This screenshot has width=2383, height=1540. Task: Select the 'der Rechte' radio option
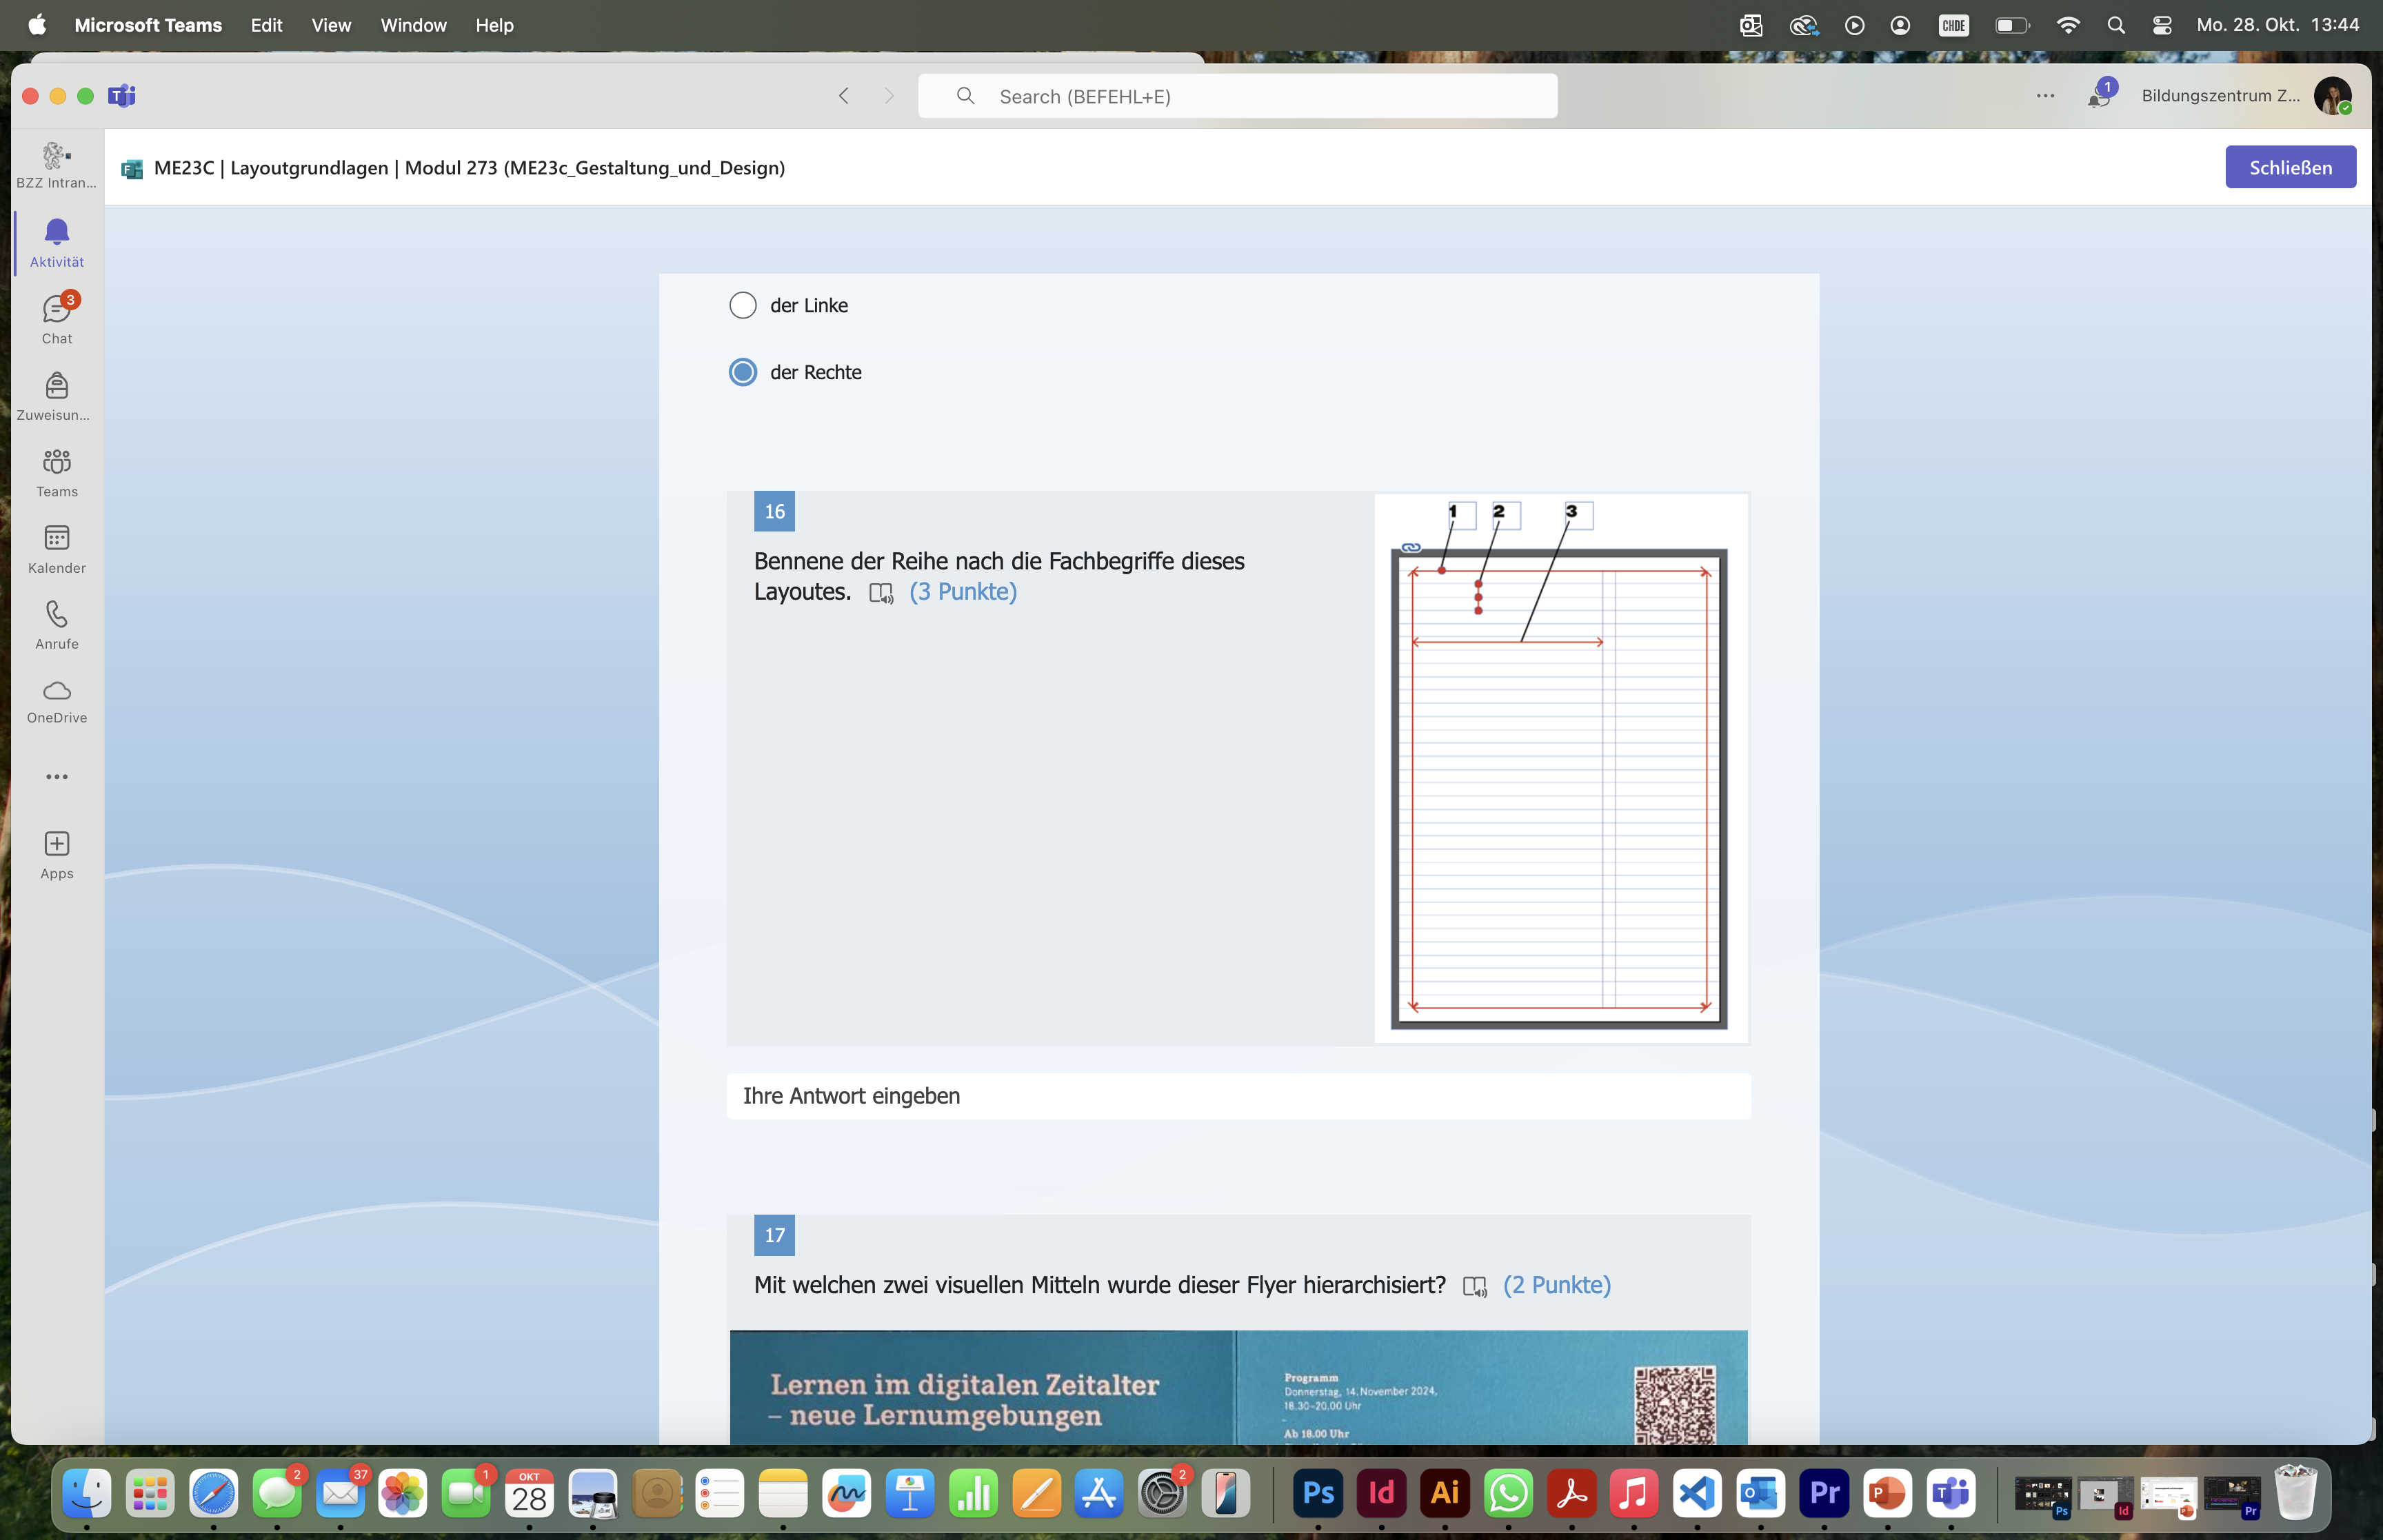tap(743, 372)
